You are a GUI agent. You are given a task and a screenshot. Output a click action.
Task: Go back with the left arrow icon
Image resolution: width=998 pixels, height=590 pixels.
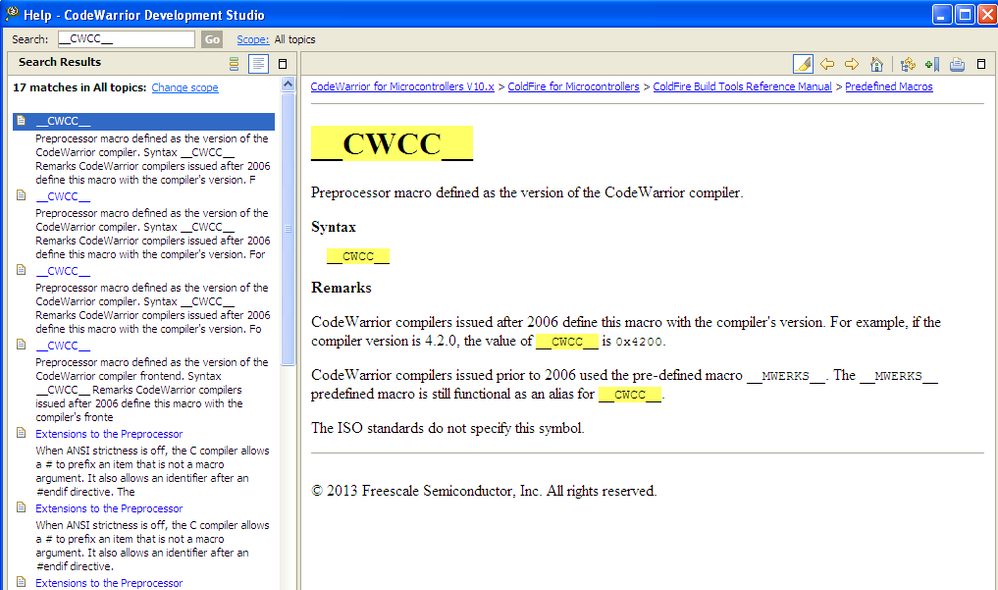click(x=827, y=64)
